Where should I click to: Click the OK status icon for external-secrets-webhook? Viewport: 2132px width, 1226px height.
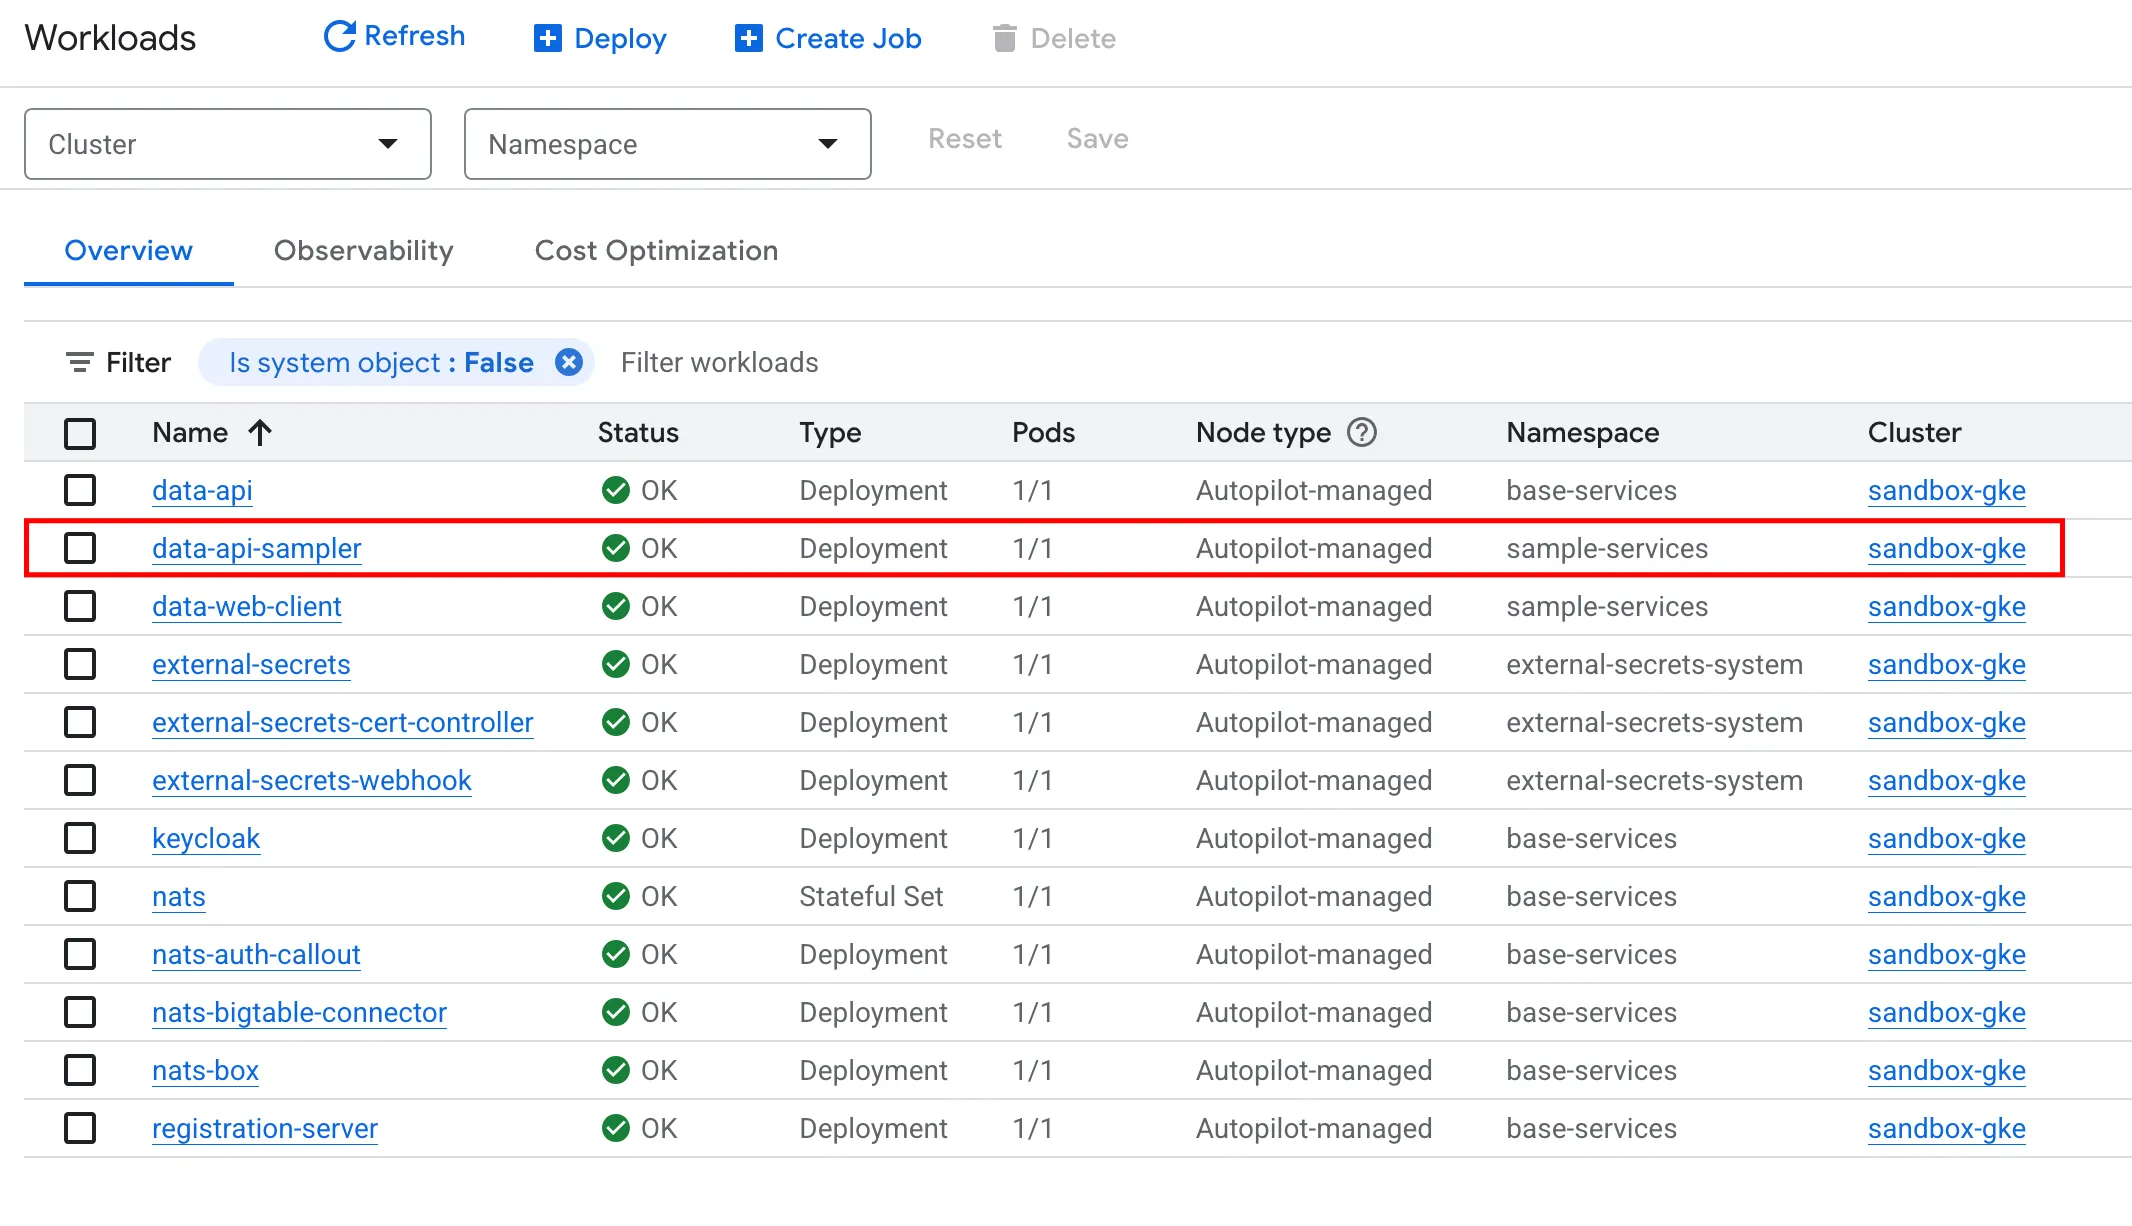point(616,780)
